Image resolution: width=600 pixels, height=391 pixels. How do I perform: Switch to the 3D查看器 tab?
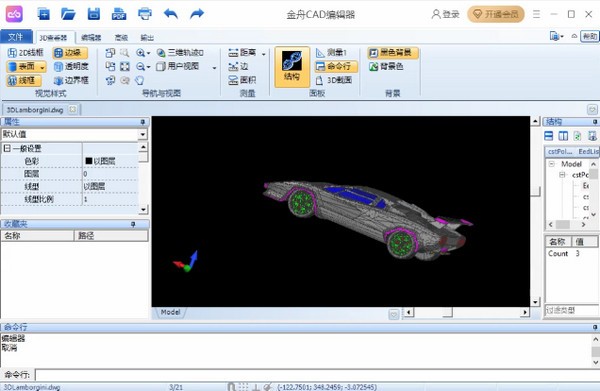click(54, 37)
